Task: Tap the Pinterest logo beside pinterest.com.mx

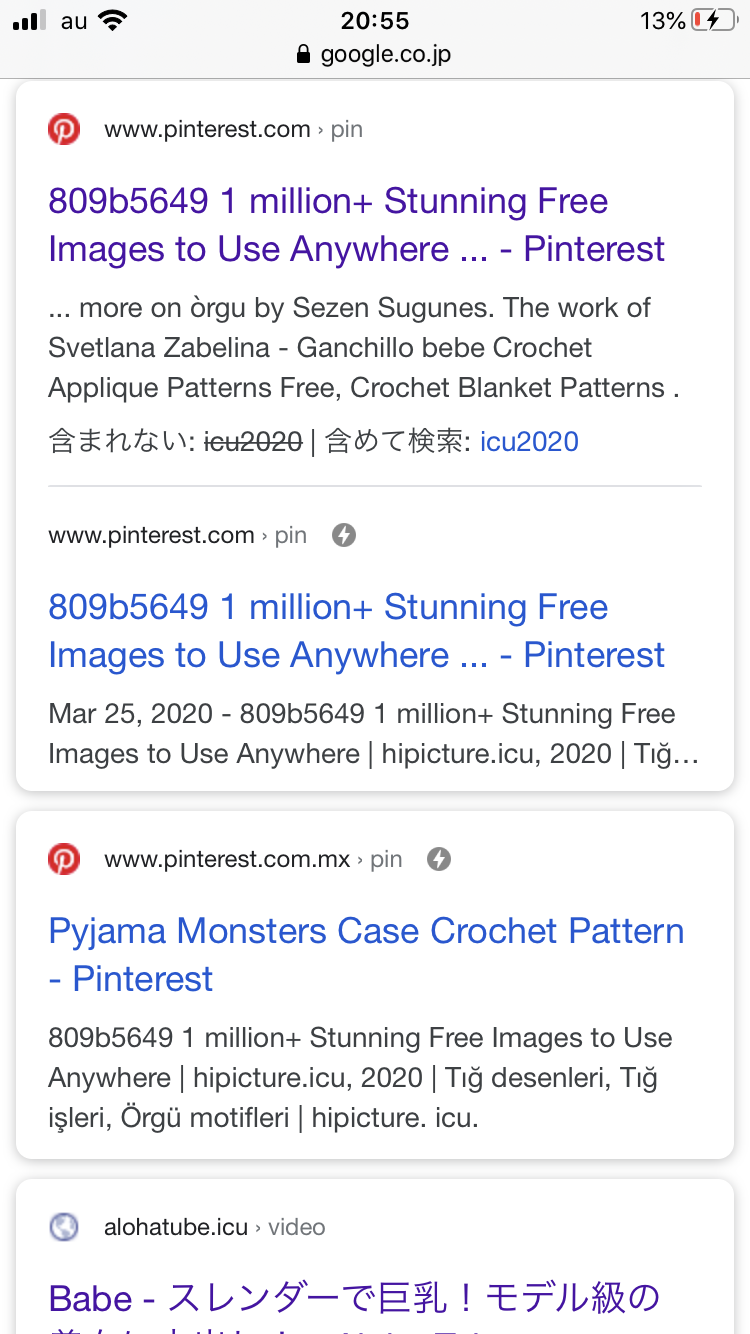Action: [64, 859]
